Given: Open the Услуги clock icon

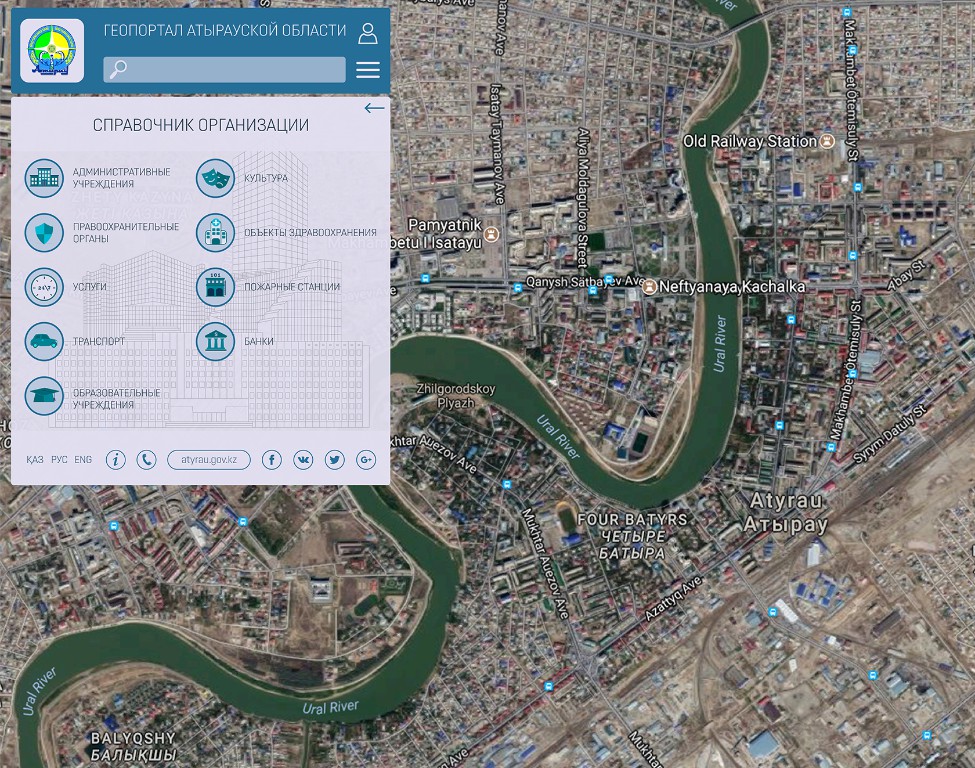Looking at the screenshot, I should pos(44,287).
